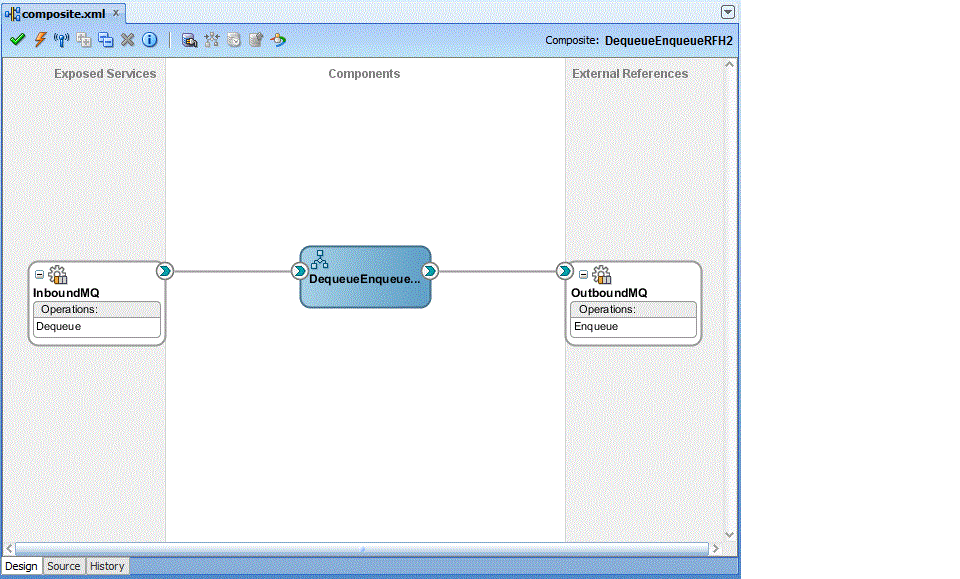Click the OutboundMQ adapter gear icon
Screen dimensions: 960x579
coord(601,275)
